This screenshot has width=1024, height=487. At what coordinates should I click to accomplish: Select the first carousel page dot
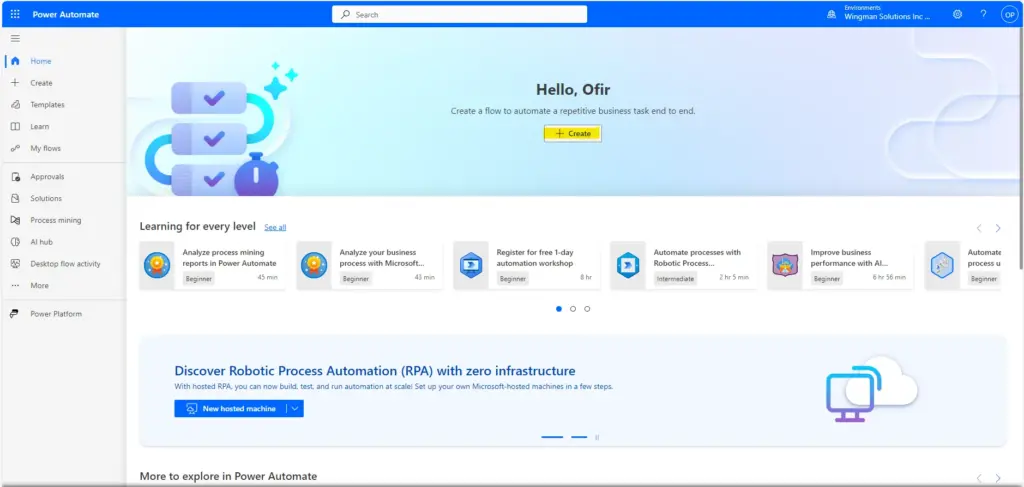point(558,309)
